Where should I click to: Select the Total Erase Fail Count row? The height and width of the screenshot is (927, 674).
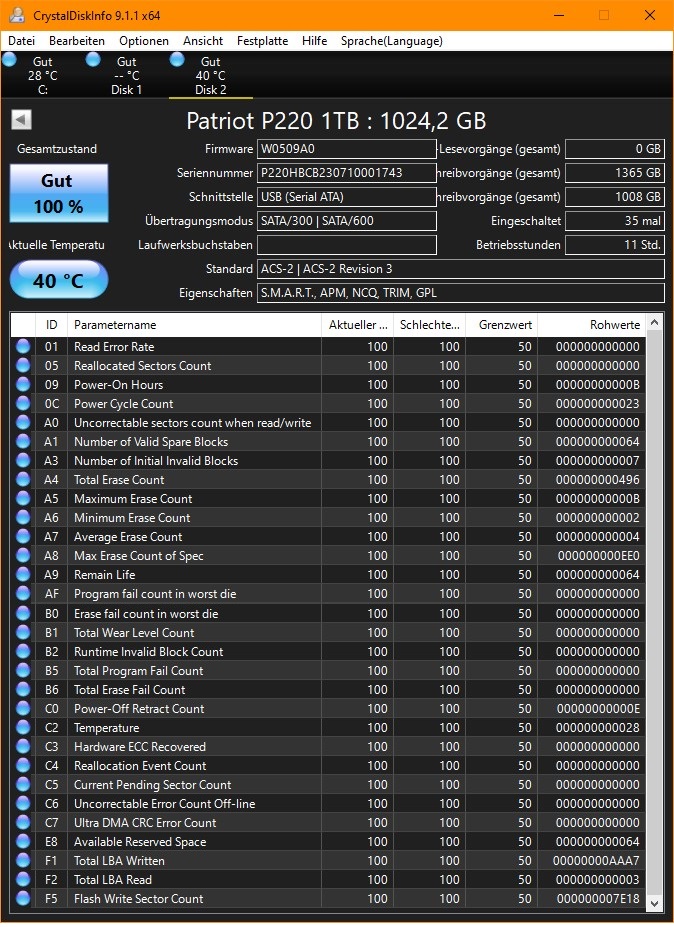click(328, 689)
